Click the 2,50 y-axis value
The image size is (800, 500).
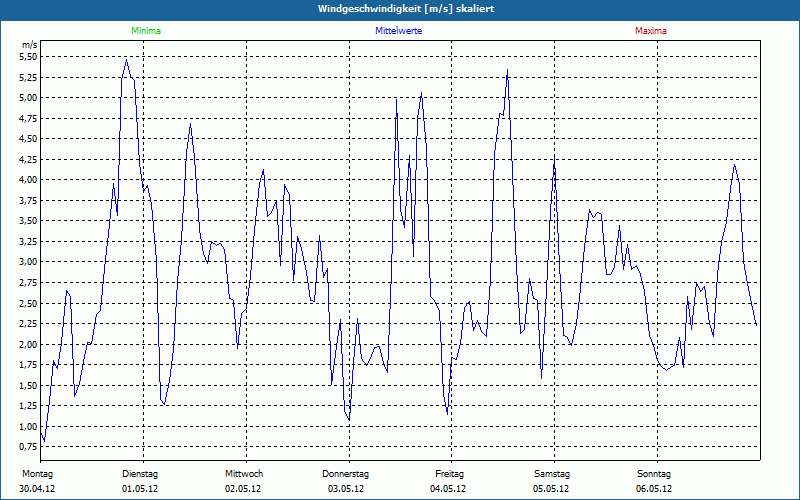(x=28, y=304)
